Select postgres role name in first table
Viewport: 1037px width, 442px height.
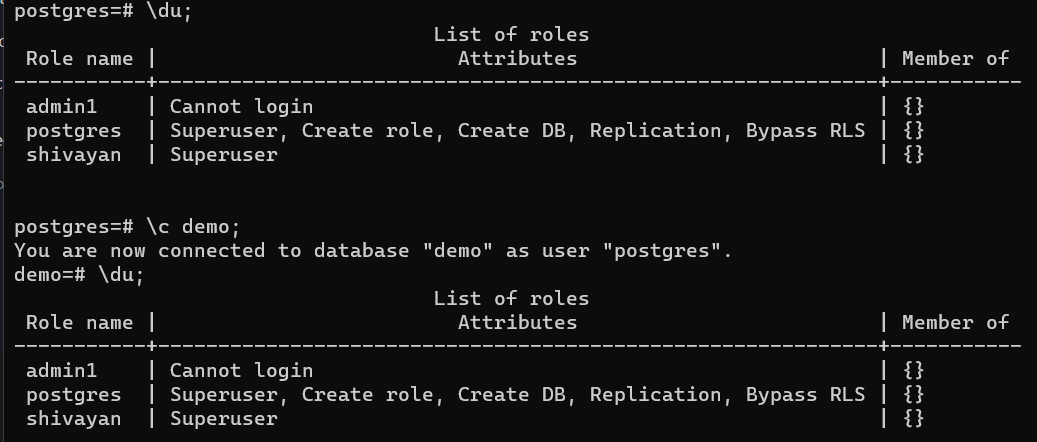[x=73, y=131]
